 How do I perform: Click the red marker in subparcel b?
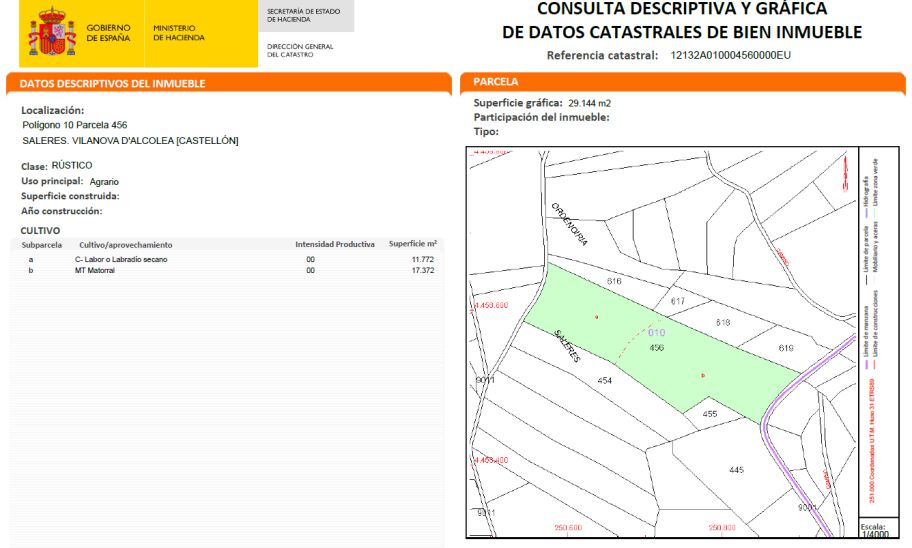[x=703, y=375]
